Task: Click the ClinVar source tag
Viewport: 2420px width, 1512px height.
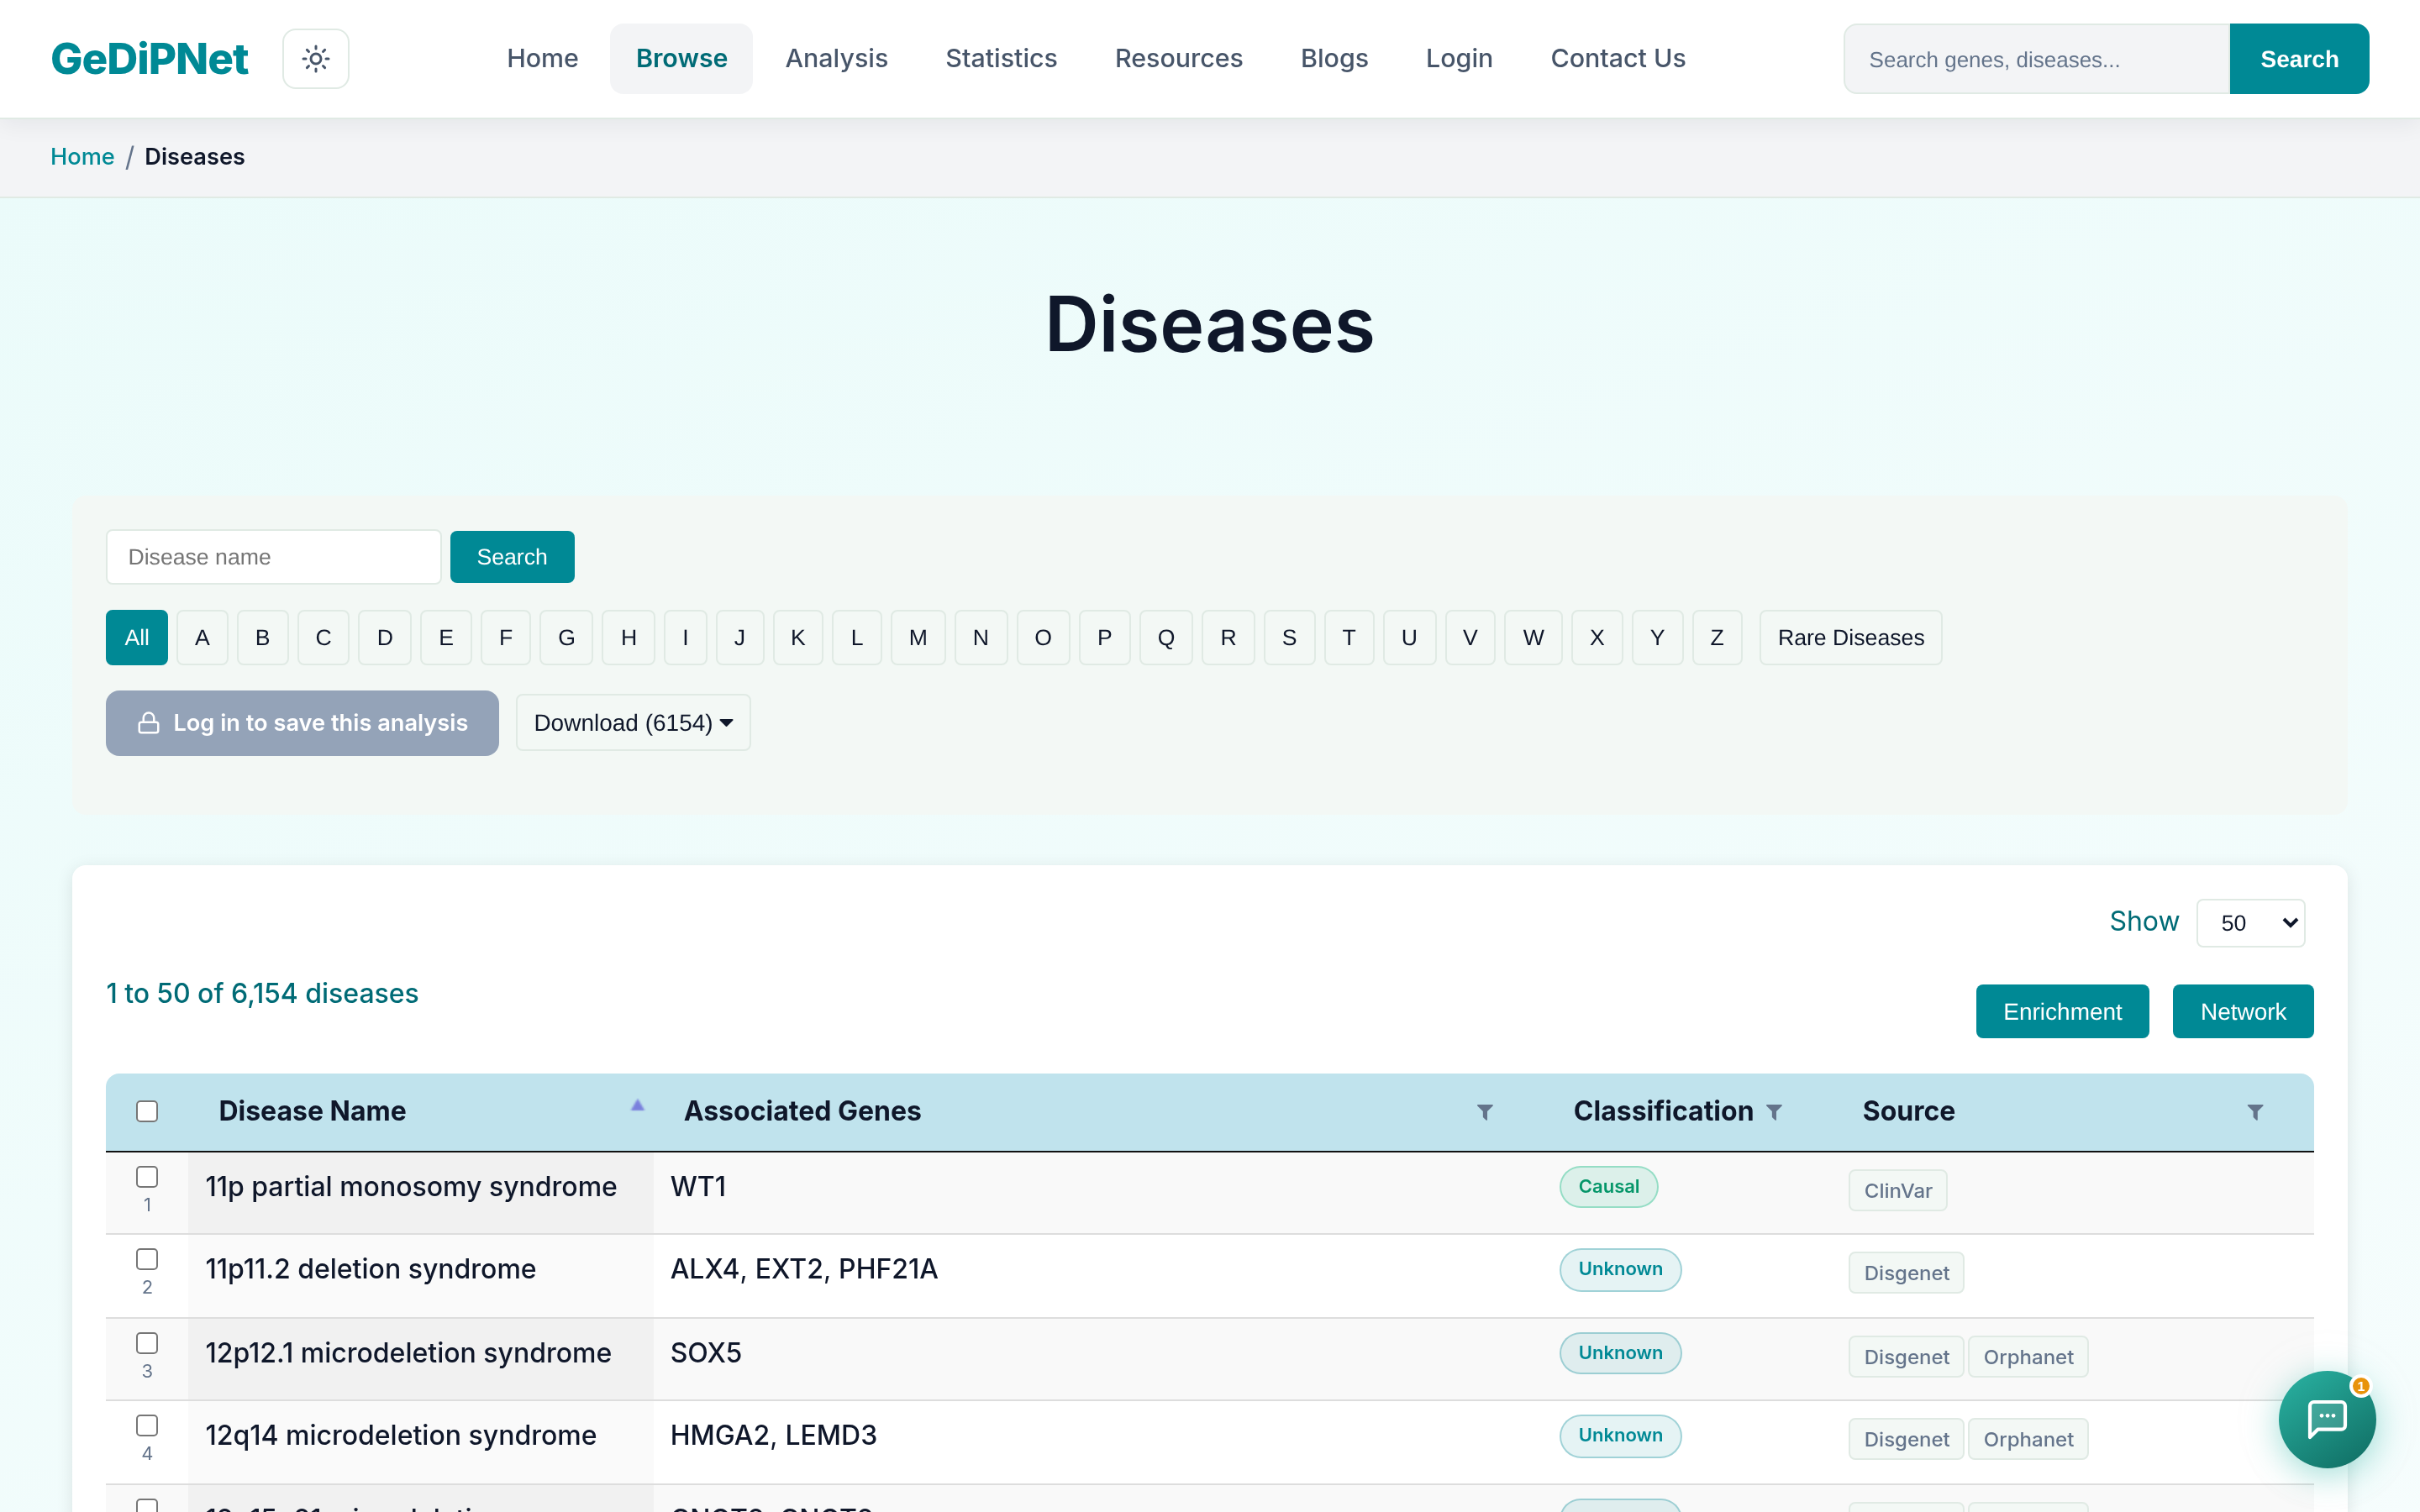Action: [x=1897, y=1191]
